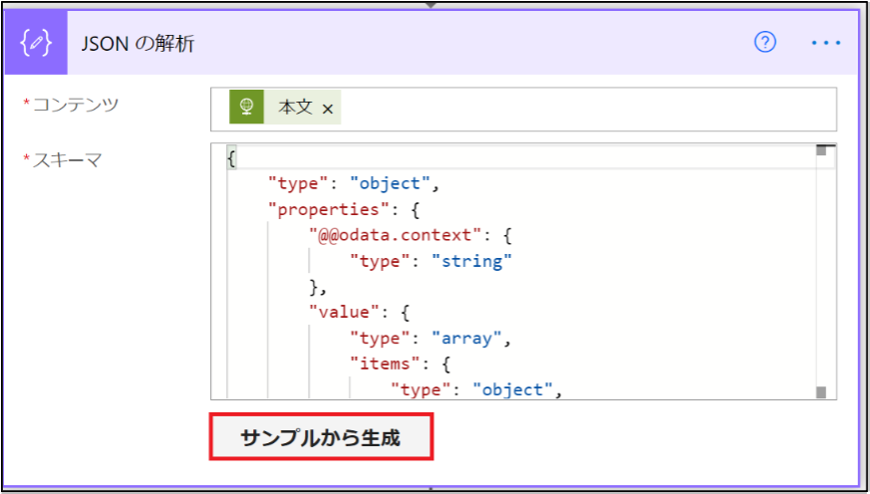
Task: Click the schema editor scrollbar top thumb
Action: tap(821, 150)
